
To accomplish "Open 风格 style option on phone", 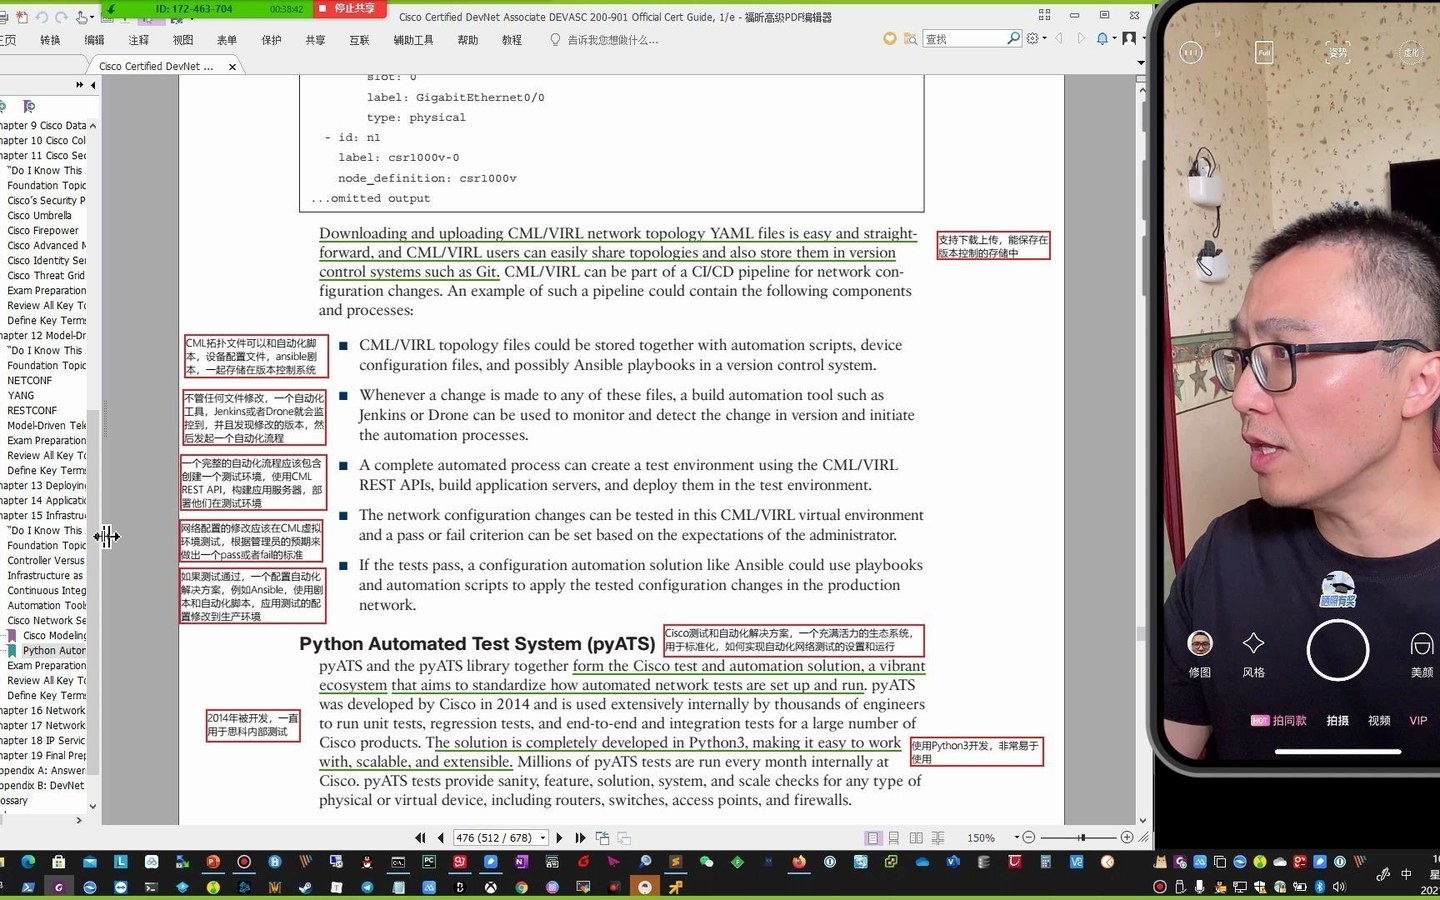I will click(1253, 654).
